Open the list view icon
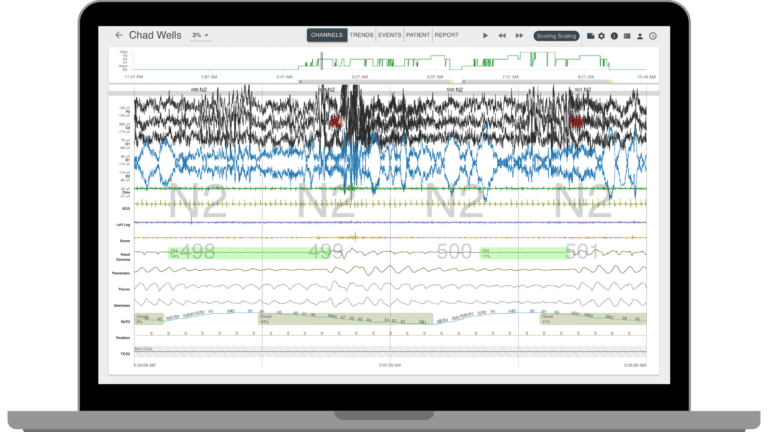The image size is (768, 432). point(627,36)
